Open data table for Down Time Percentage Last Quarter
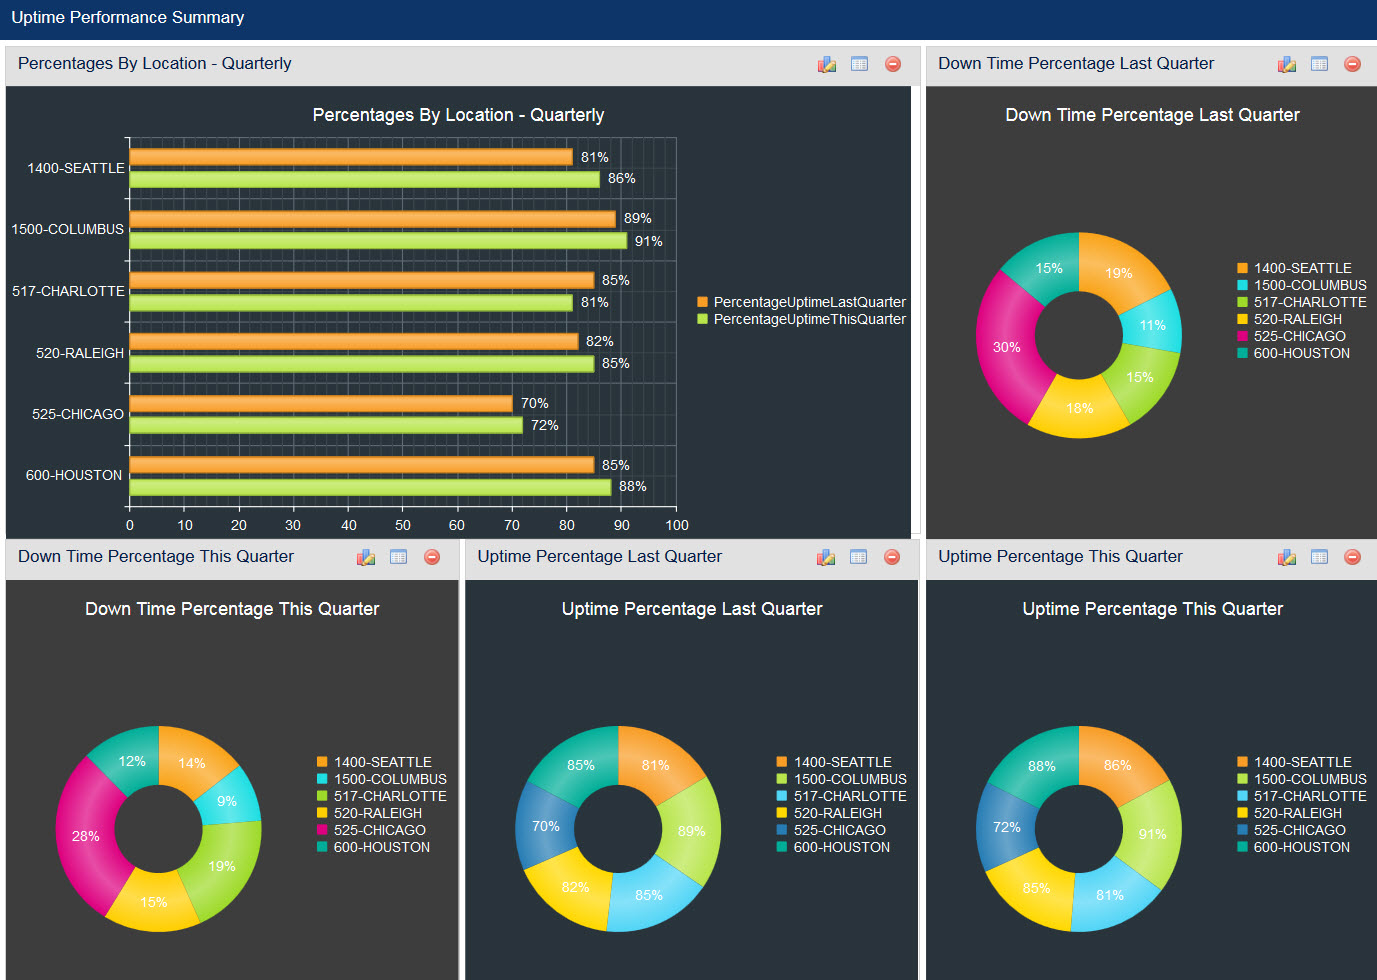Screen dimensions: 1377x980 [1318, 63]
